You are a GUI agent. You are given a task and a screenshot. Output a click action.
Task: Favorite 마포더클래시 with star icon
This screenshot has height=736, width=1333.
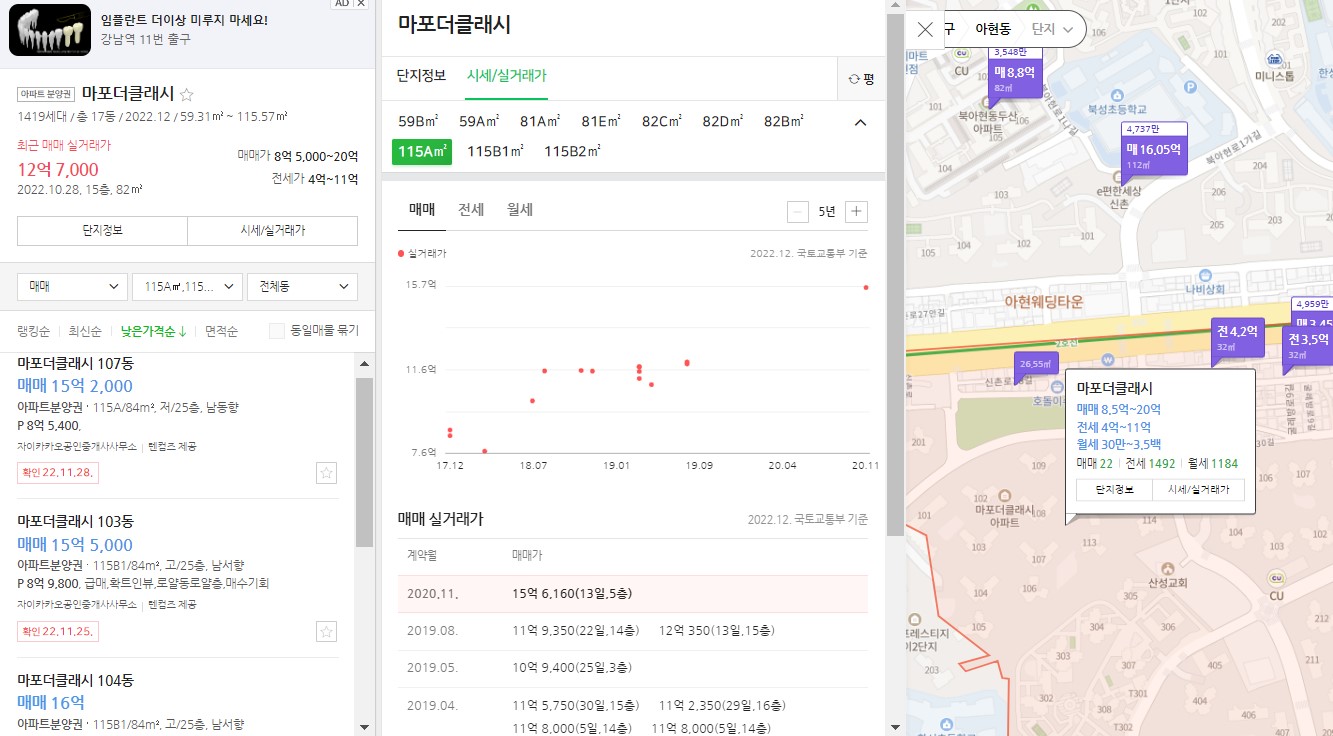coord(186,95)
